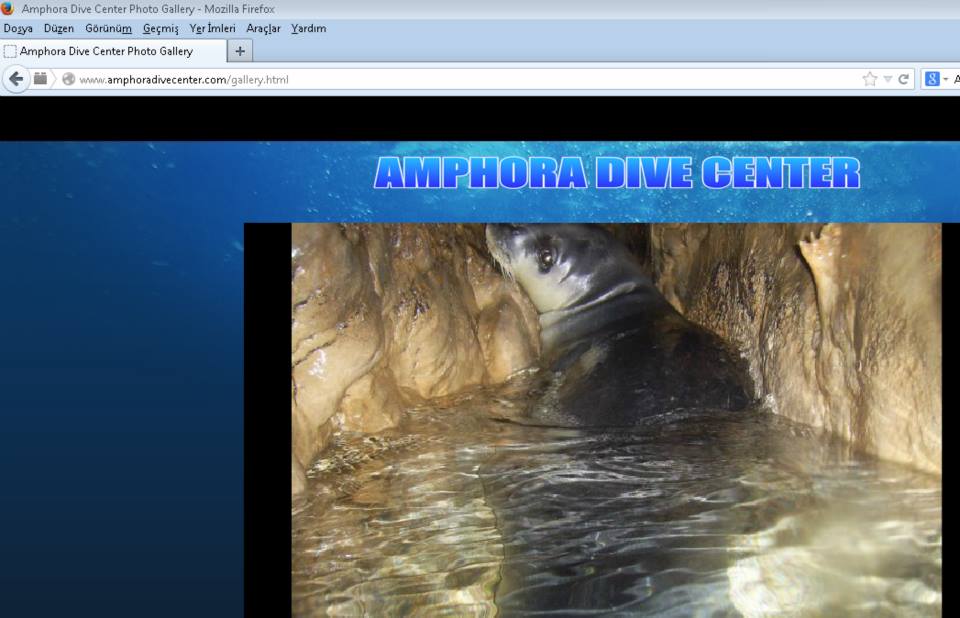The width and height of the screenshot is (960, 618).
Task: Open a new tab with plus button
Action: [x=240, y=51]
